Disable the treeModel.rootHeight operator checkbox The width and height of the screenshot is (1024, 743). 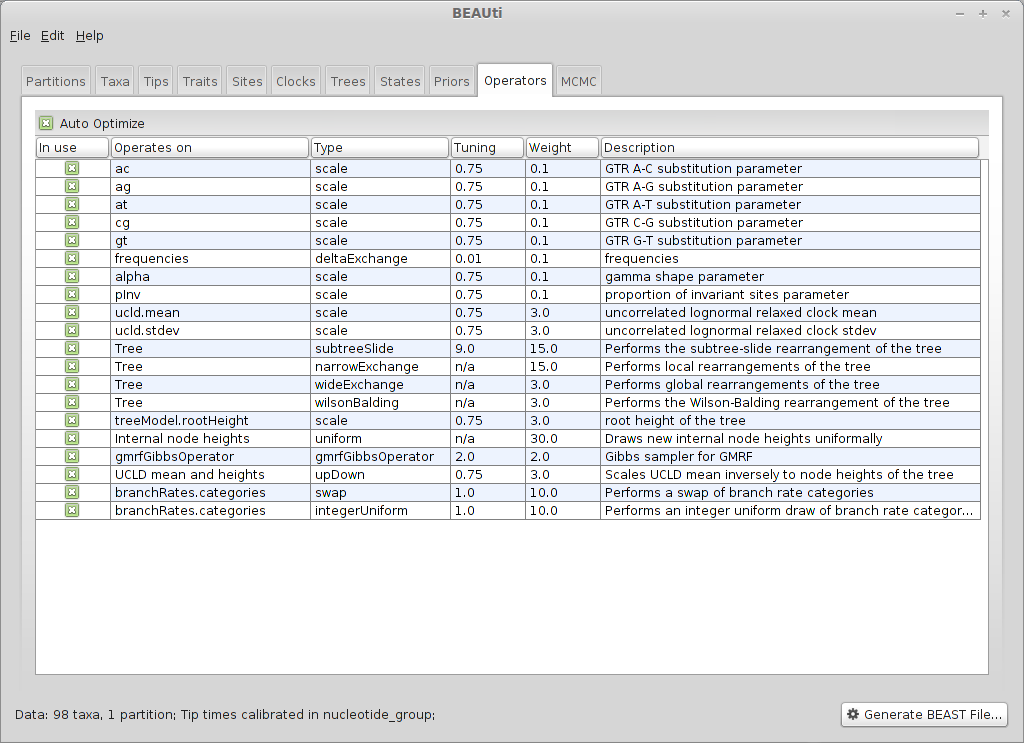tap(72, 420)
